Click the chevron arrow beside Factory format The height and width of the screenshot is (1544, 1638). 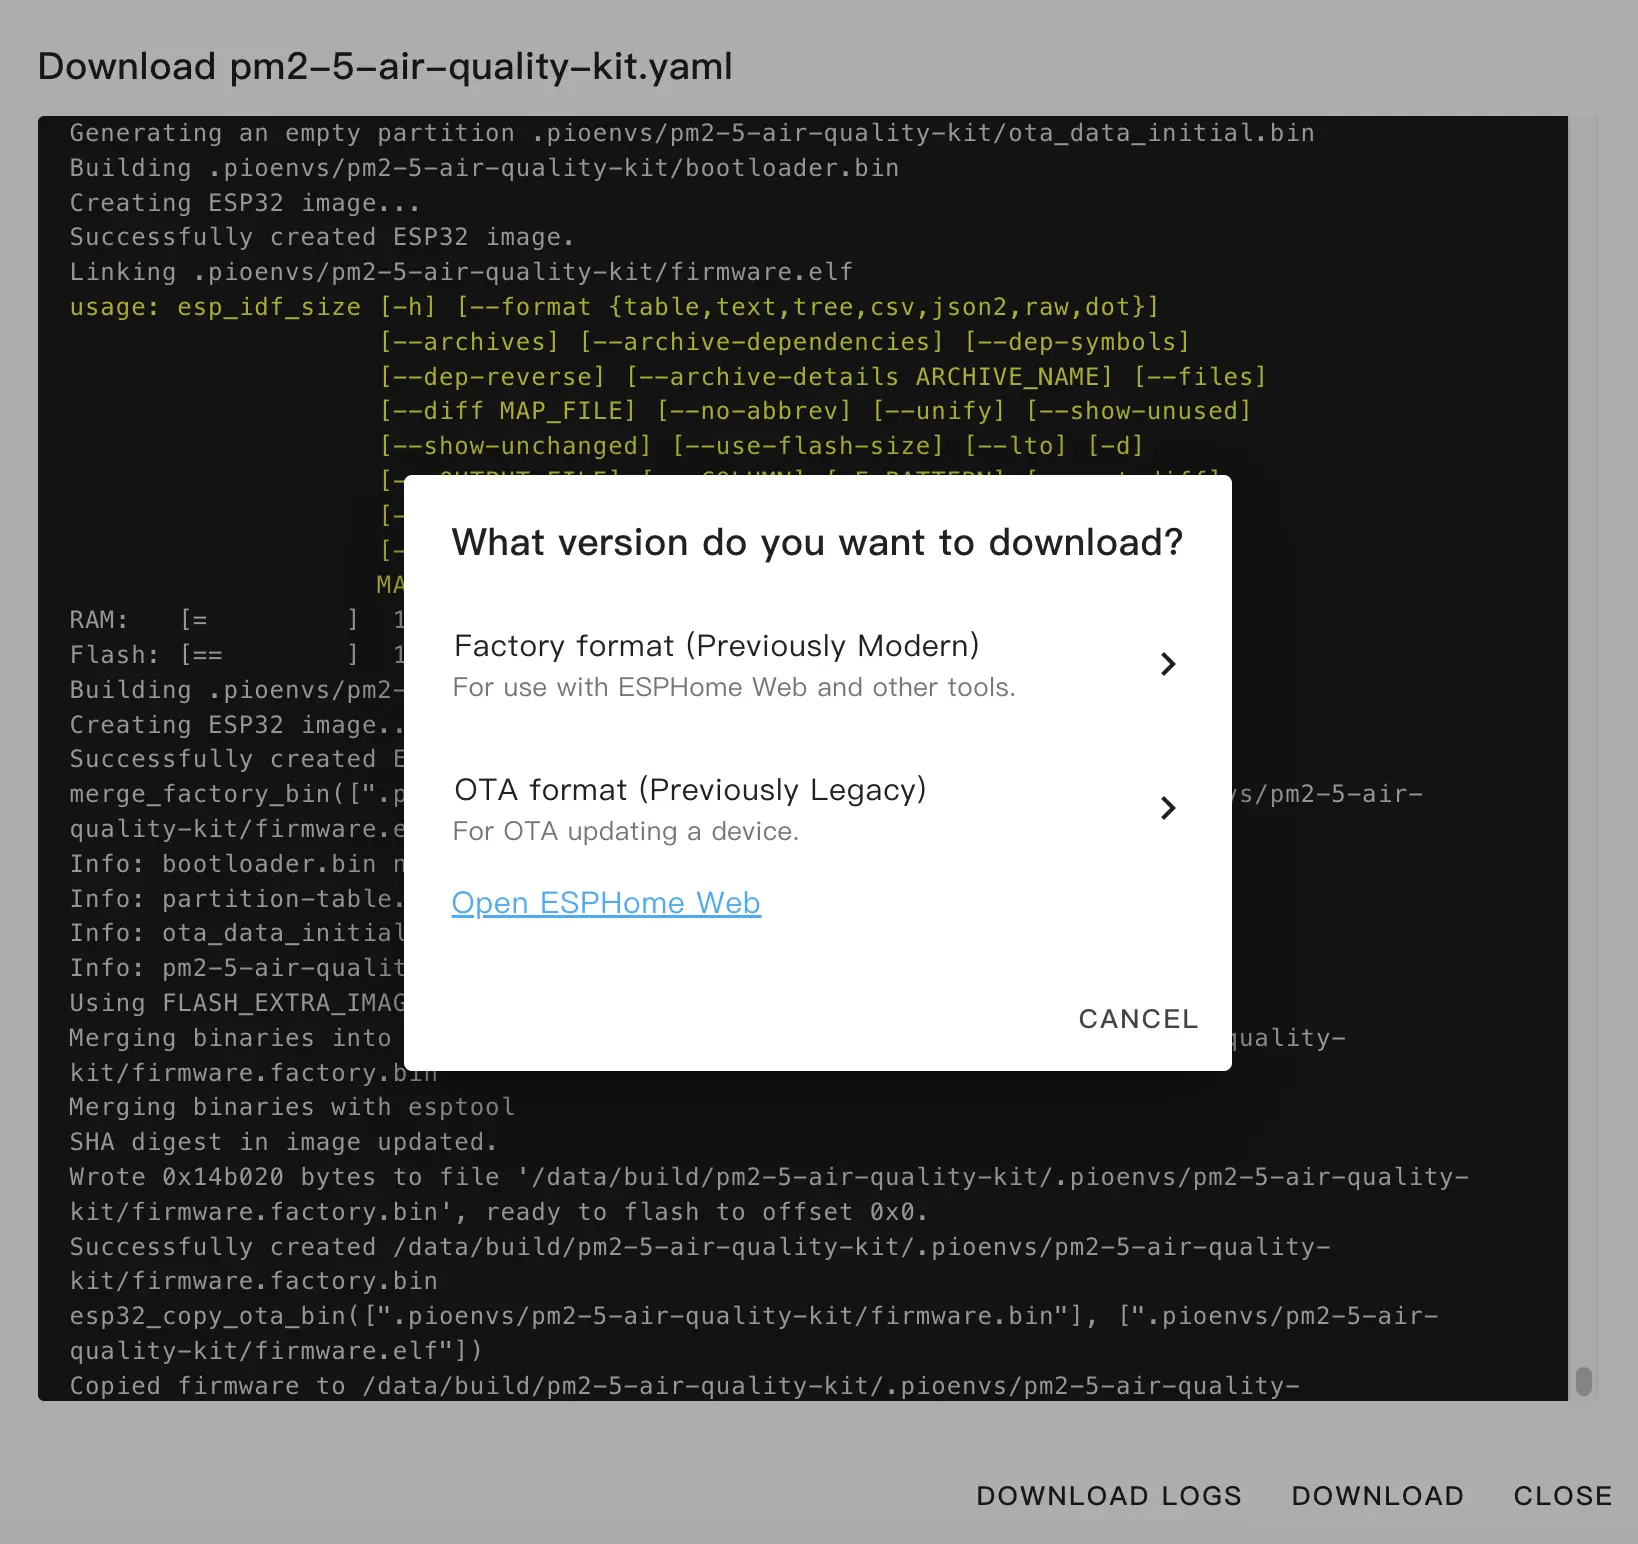(x=1167, y=664)
